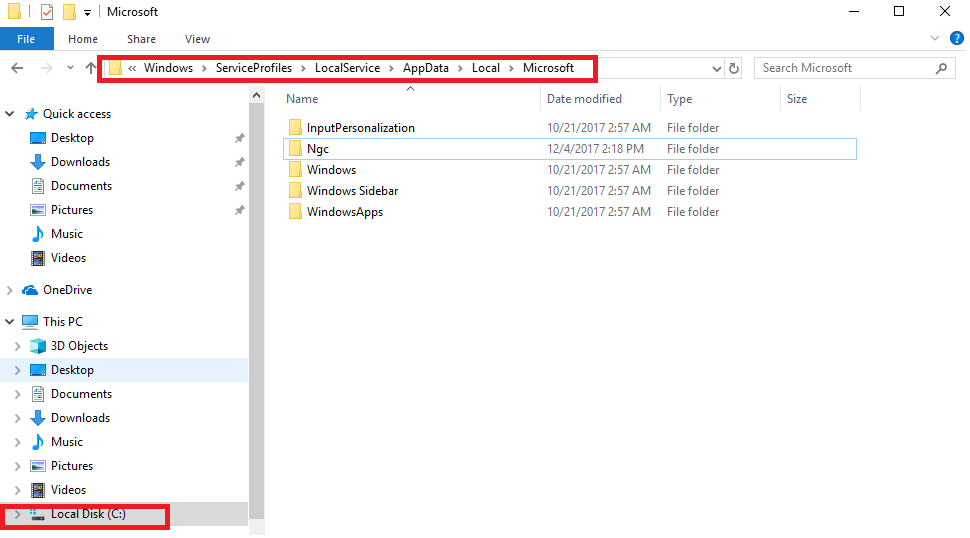Go forward with the Forward arrow

coord(46,68)
